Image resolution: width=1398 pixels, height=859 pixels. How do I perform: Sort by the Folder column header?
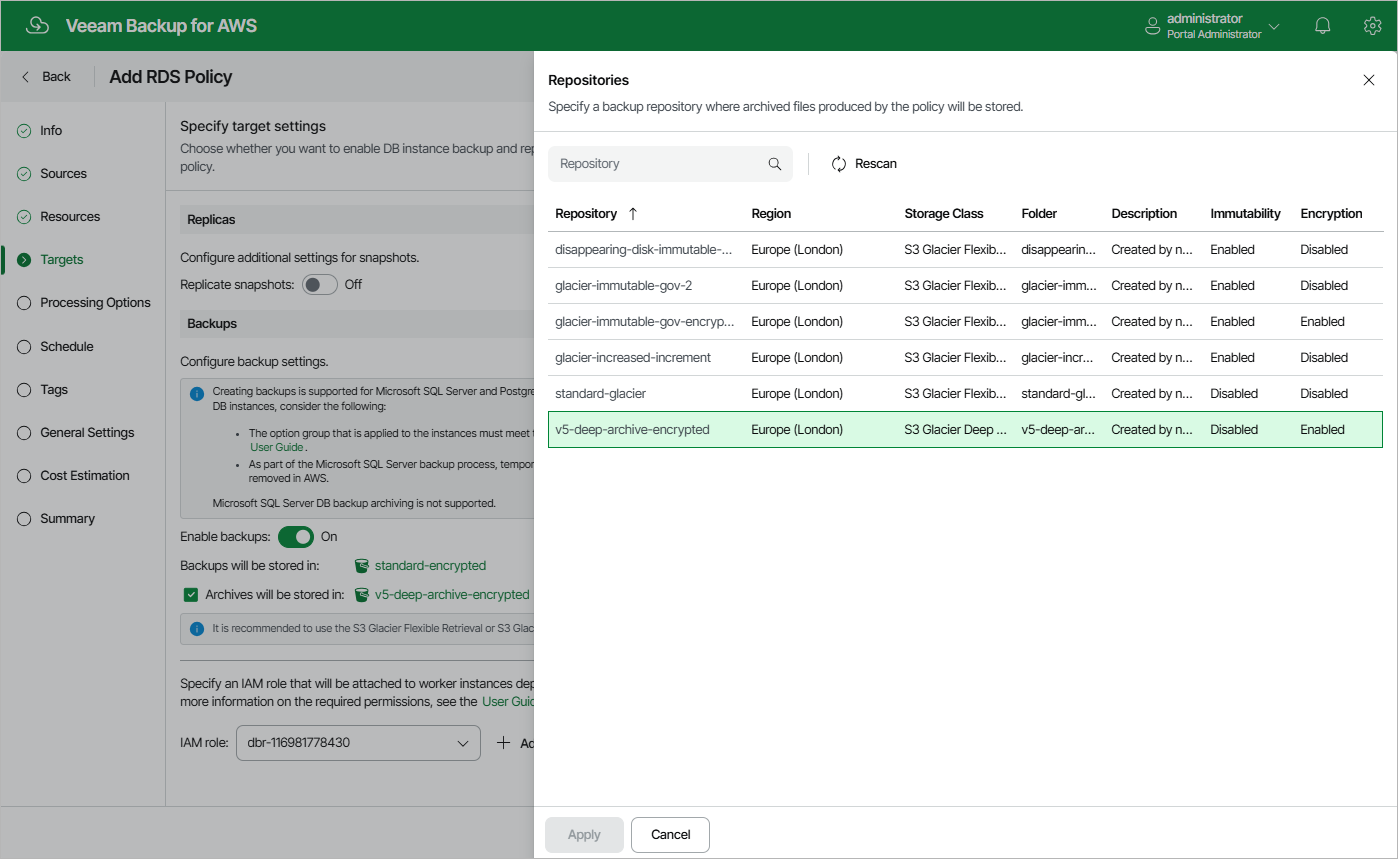coord(1039,214)
